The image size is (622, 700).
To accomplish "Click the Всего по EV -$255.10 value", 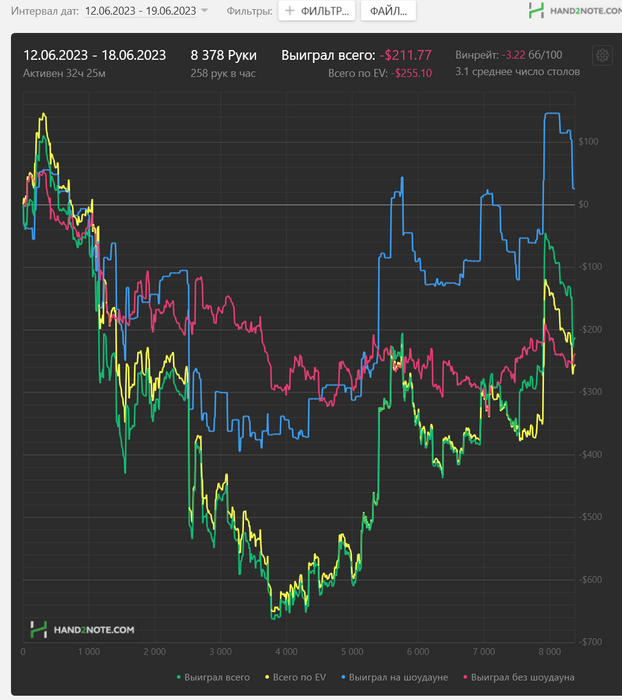I will (412, 73).
